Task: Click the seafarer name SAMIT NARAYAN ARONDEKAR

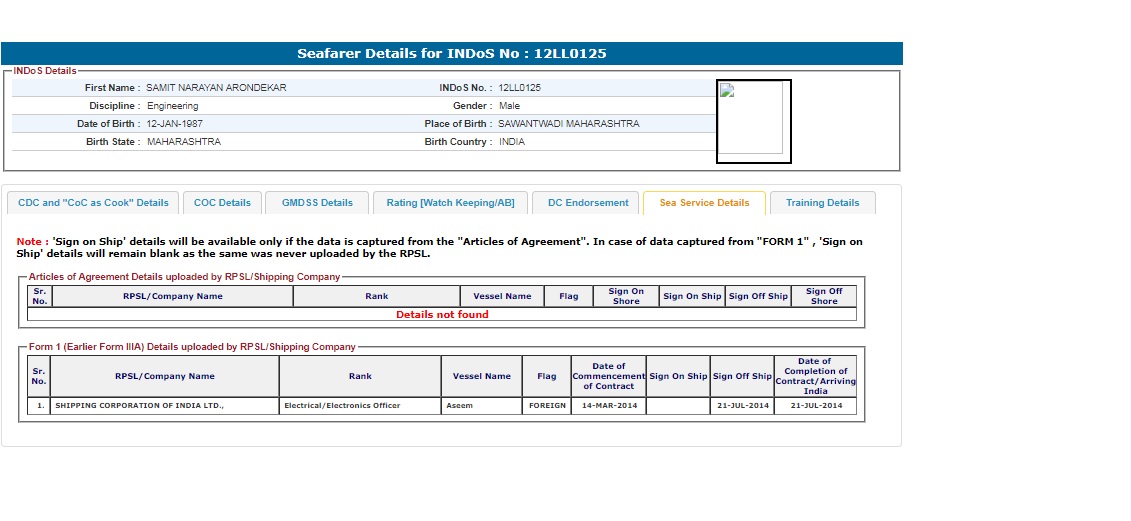Action: click(216, 88)
